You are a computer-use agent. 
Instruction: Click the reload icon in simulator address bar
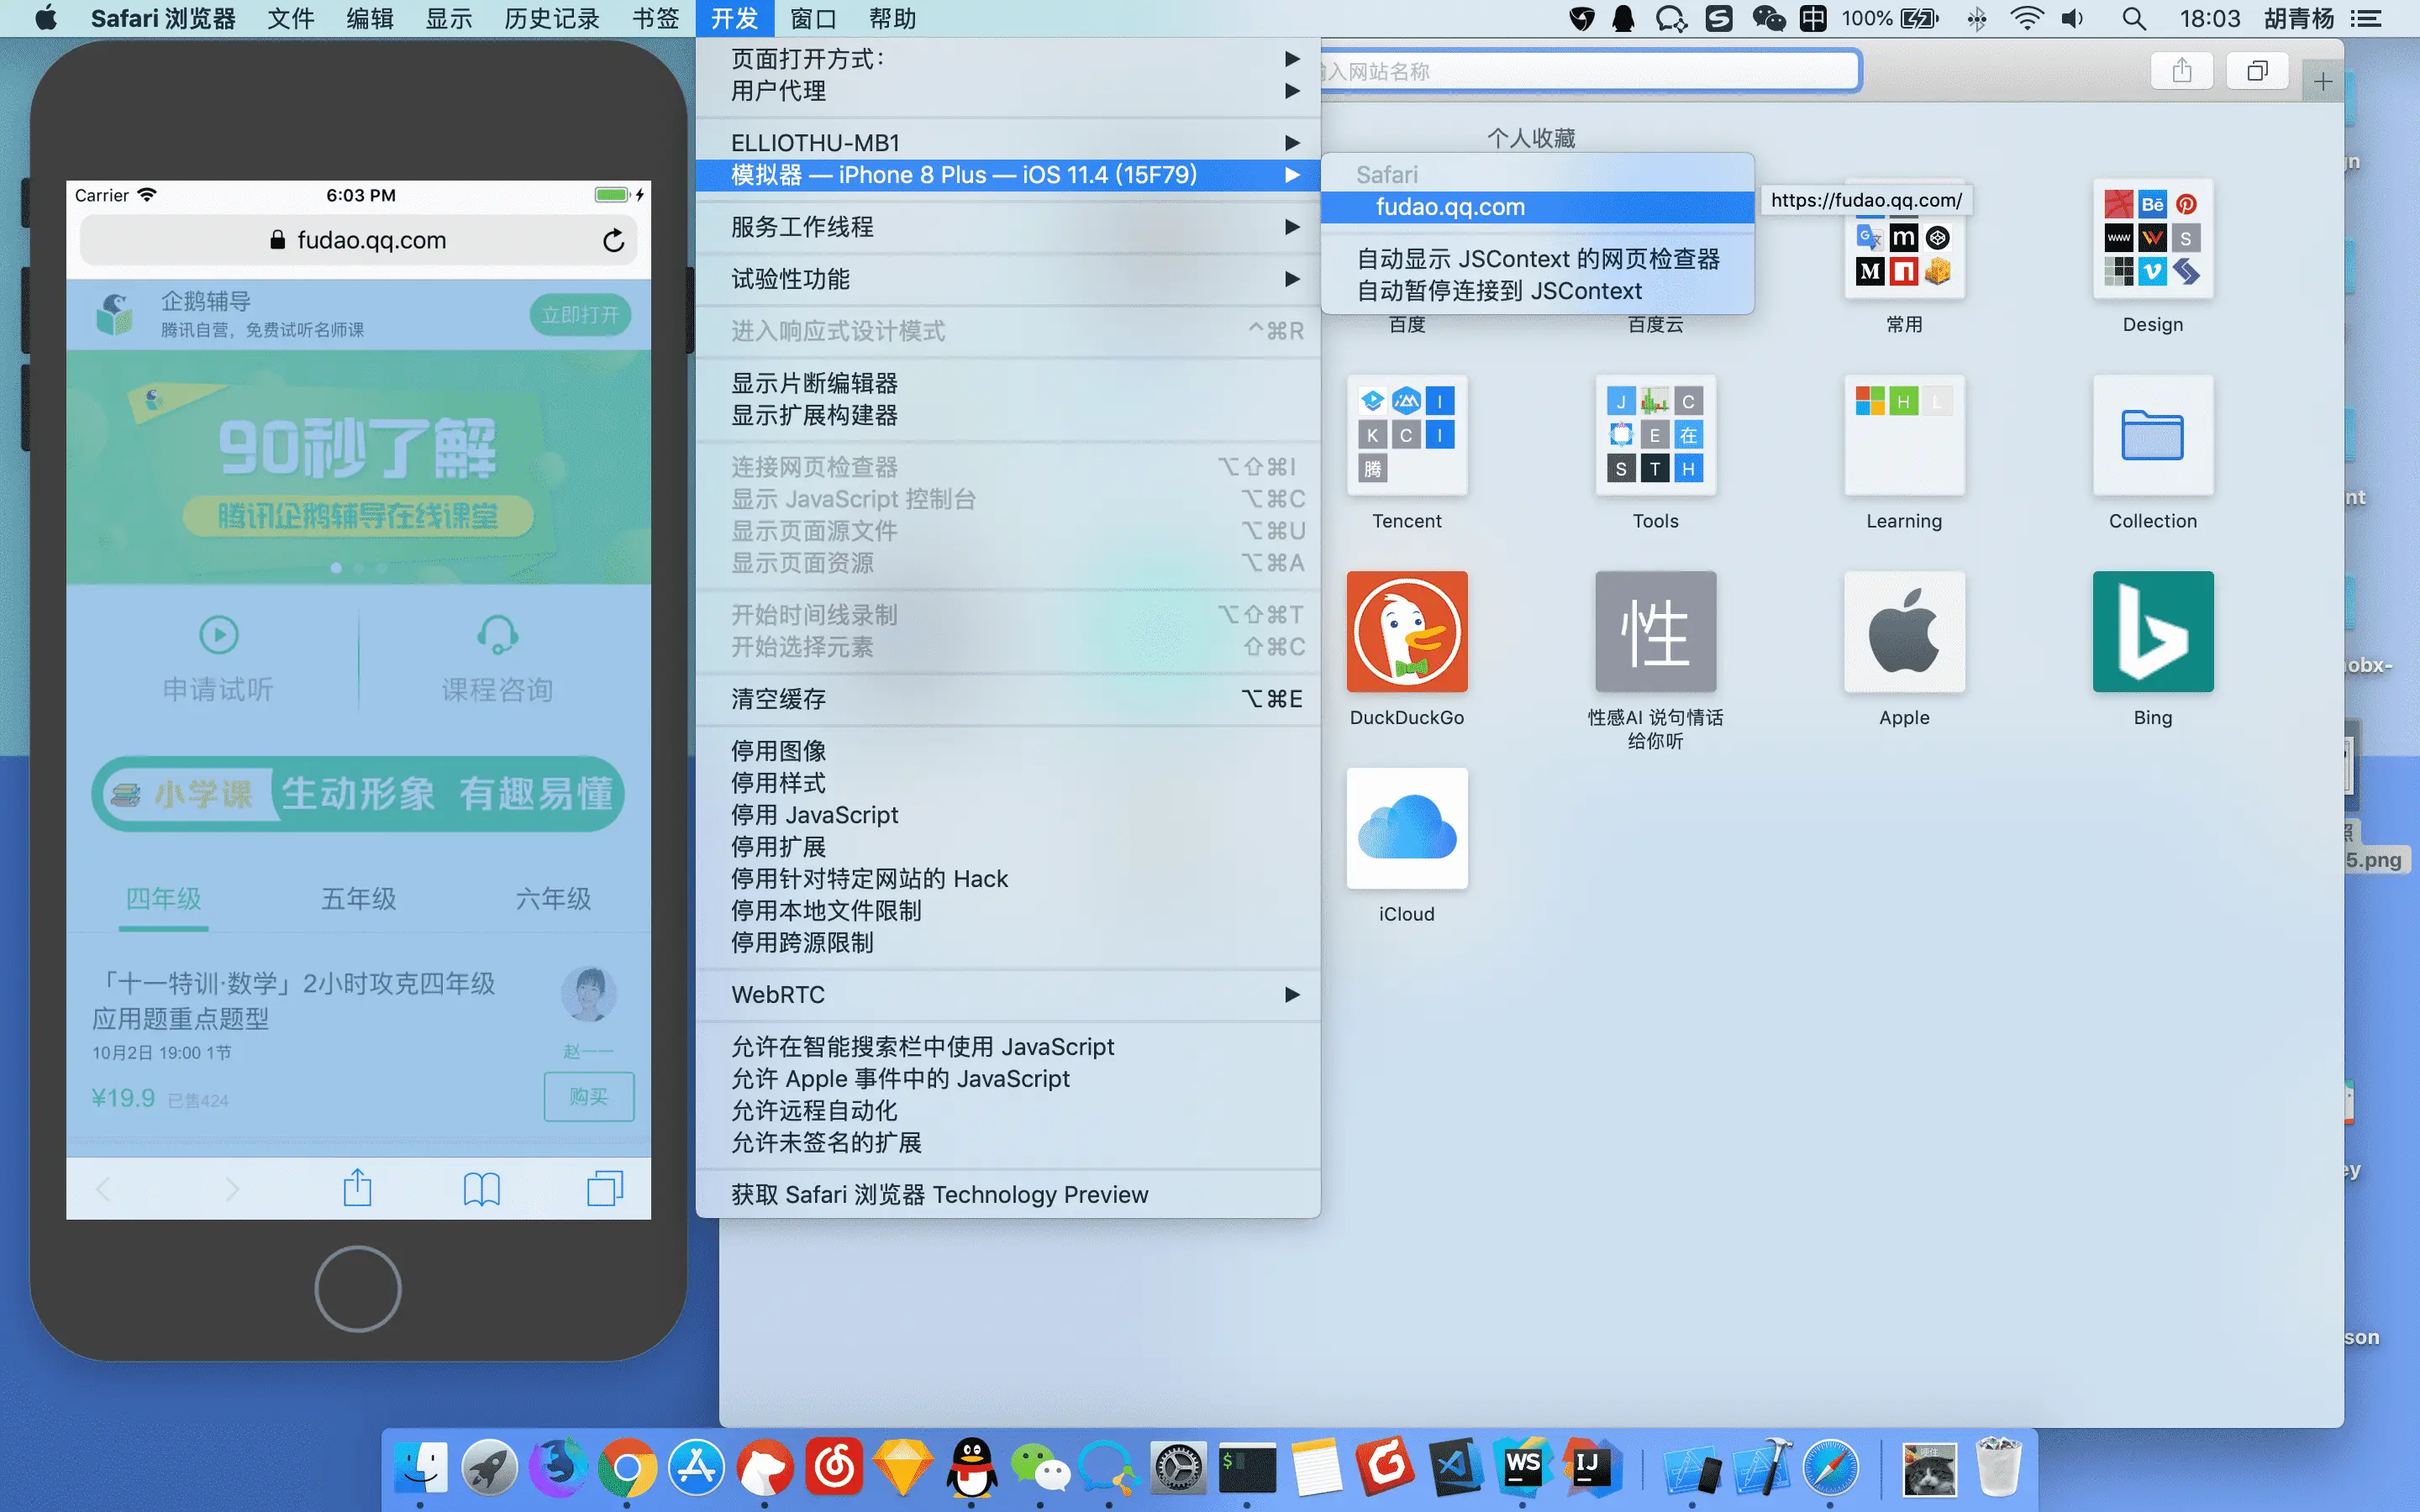click(x=613, y=240)
